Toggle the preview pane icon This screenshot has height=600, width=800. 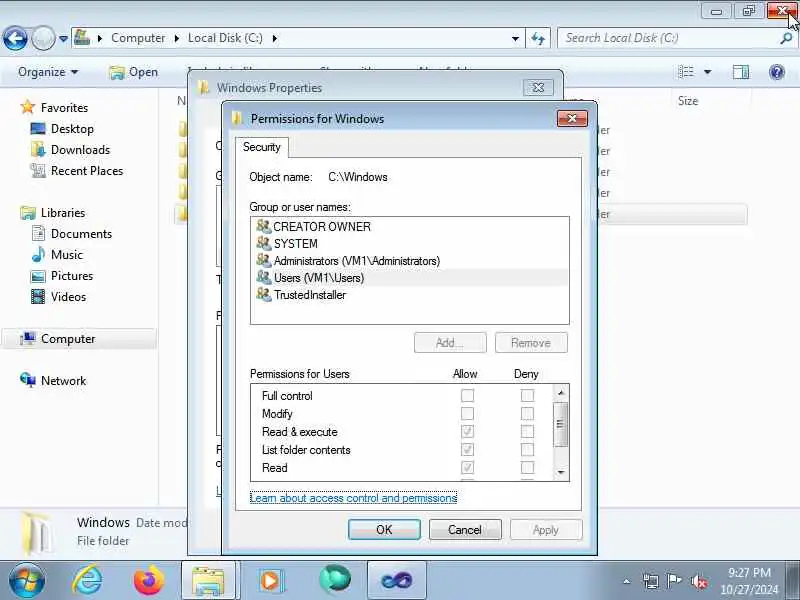[740, 72]
